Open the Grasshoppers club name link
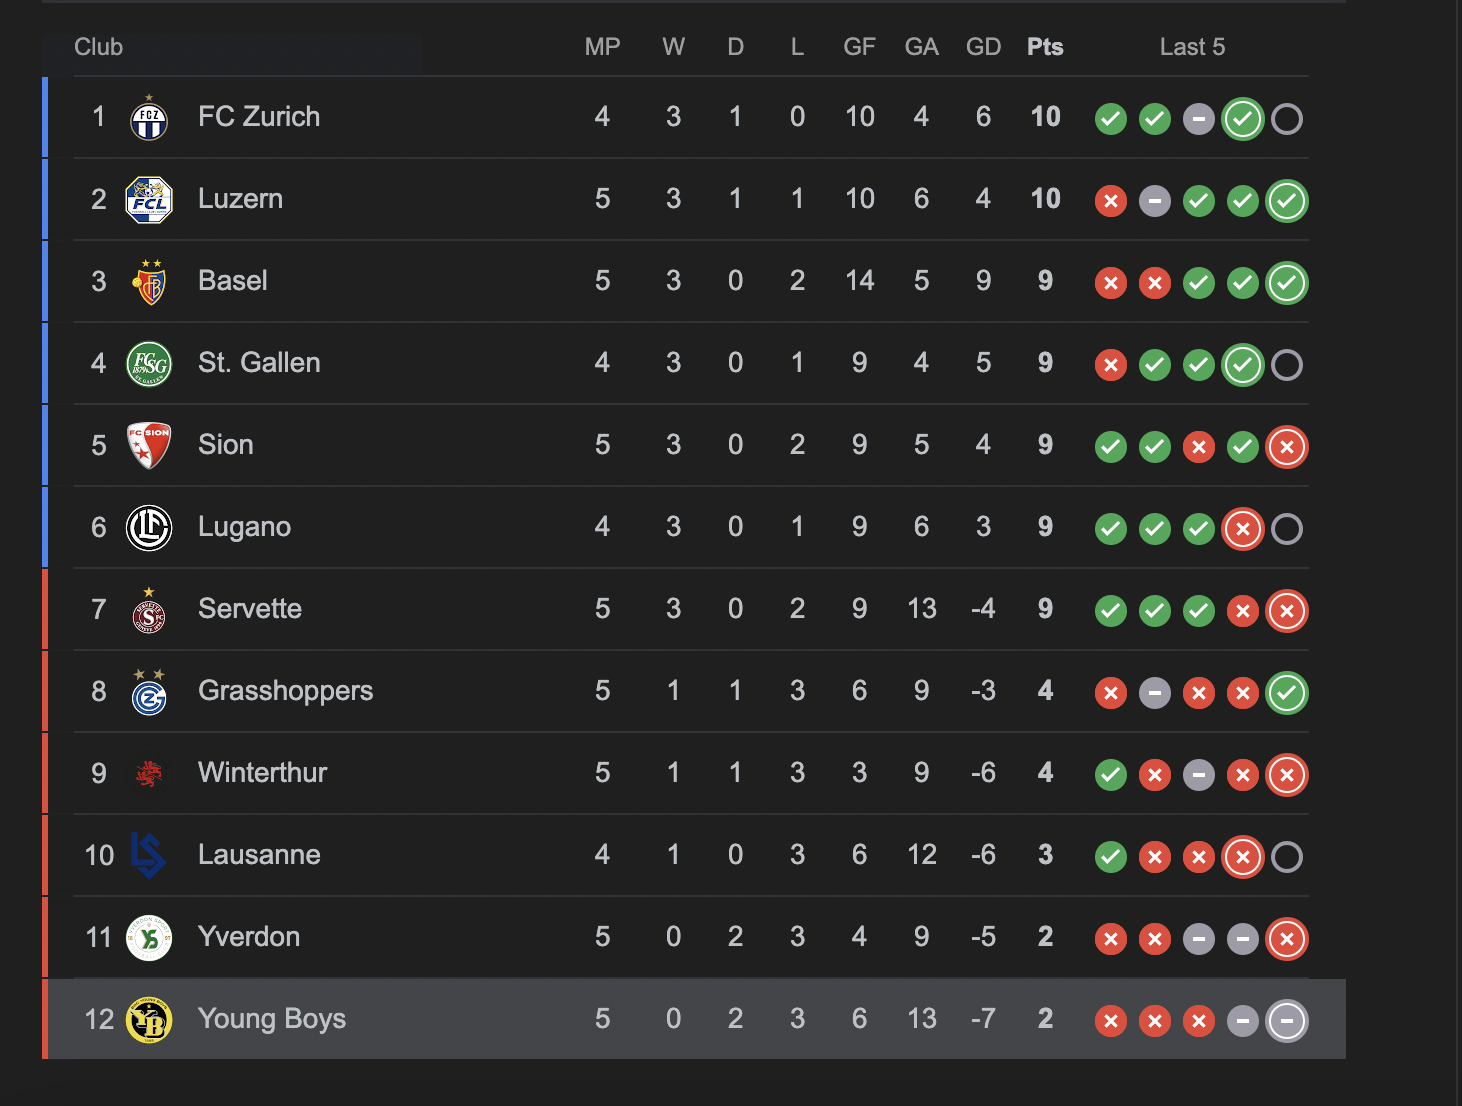The height and width of the screenshot is (1106, 1462). point(285,691)
